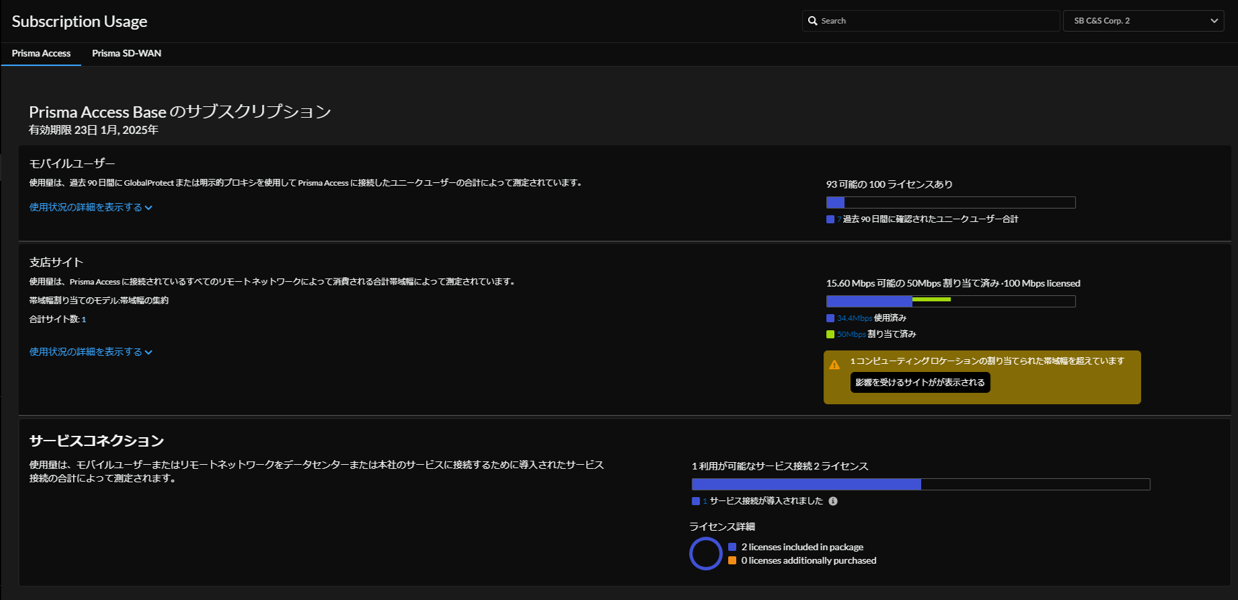Open the Prisma SD-WAN tab

tap(126, 53)
